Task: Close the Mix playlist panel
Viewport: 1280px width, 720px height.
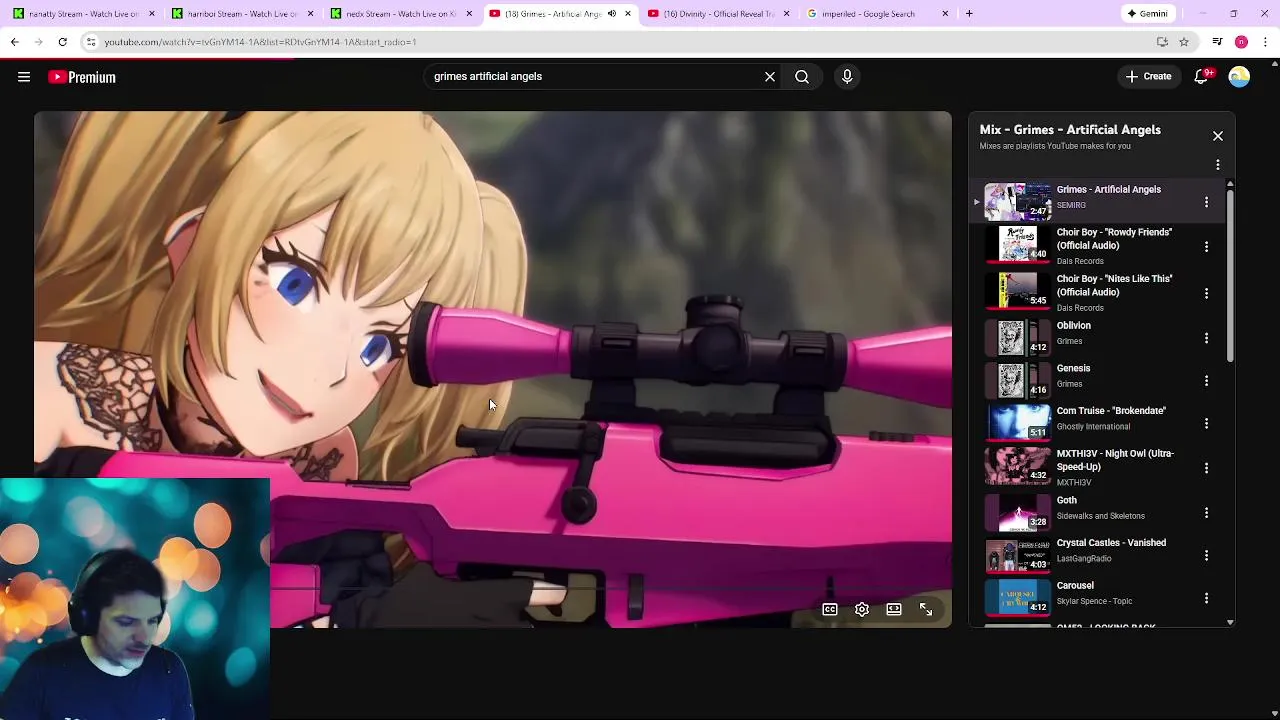Action: pyautogui.click(x=1218, y=136)
